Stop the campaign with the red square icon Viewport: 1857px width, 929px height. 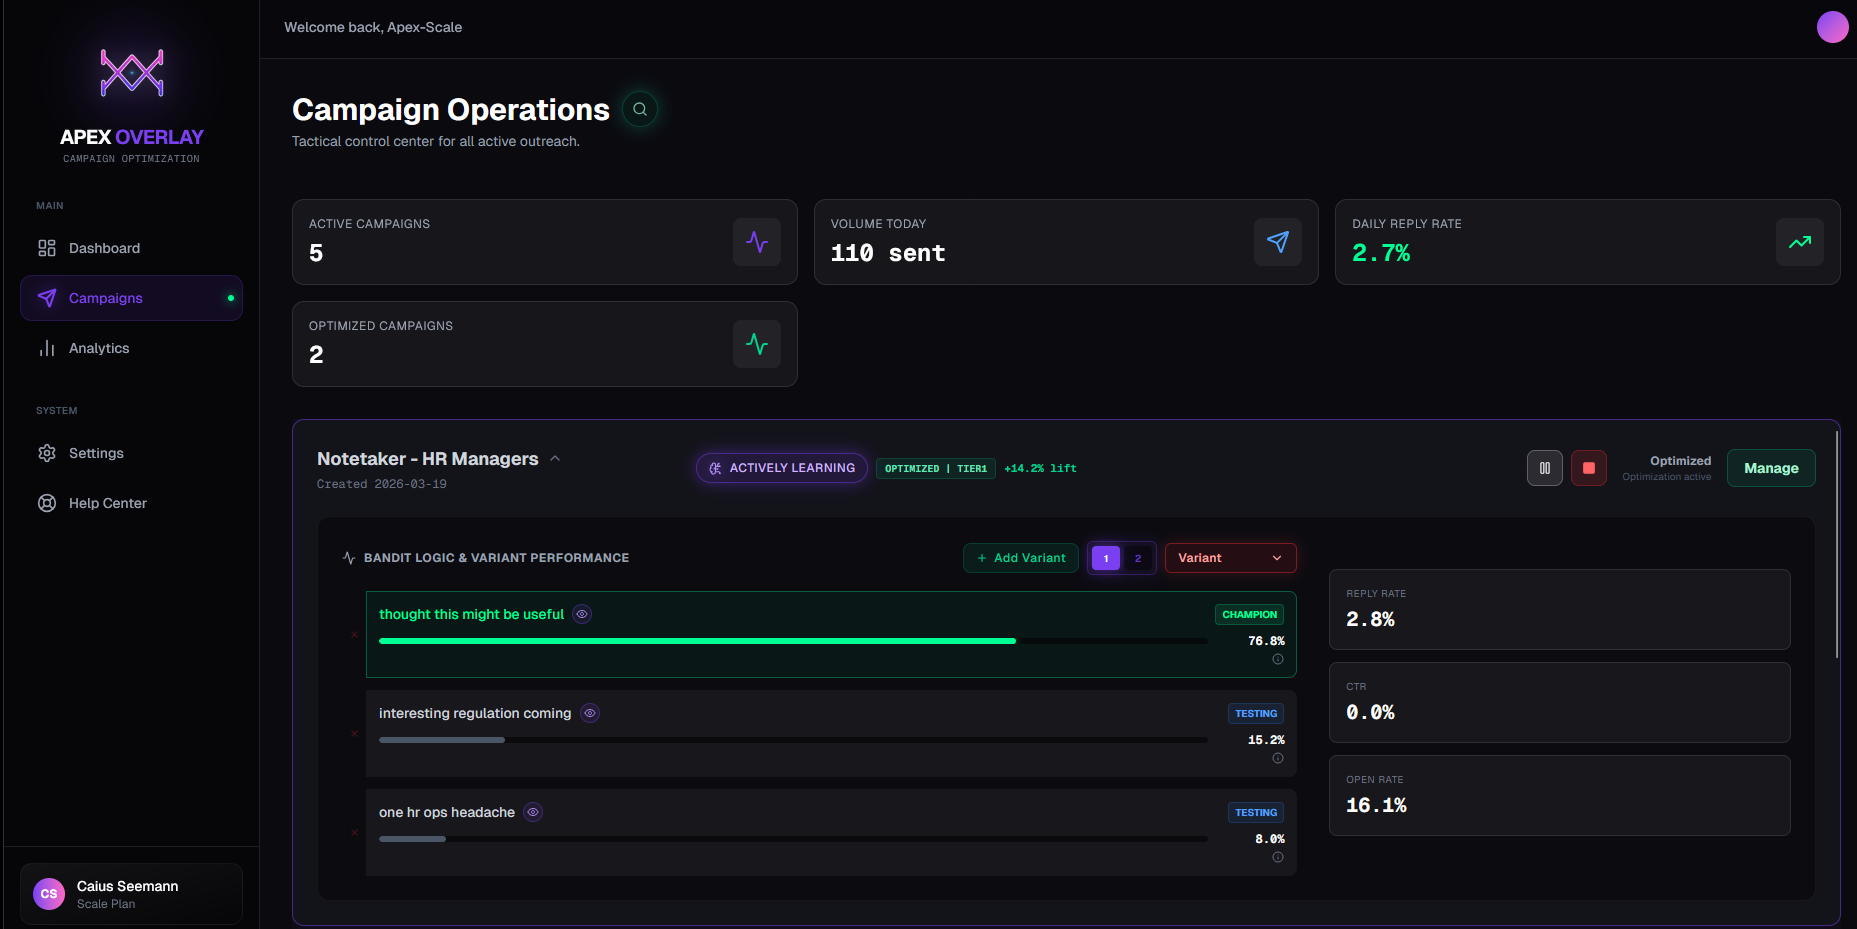pyautogui.click(x=1589, y=467)
